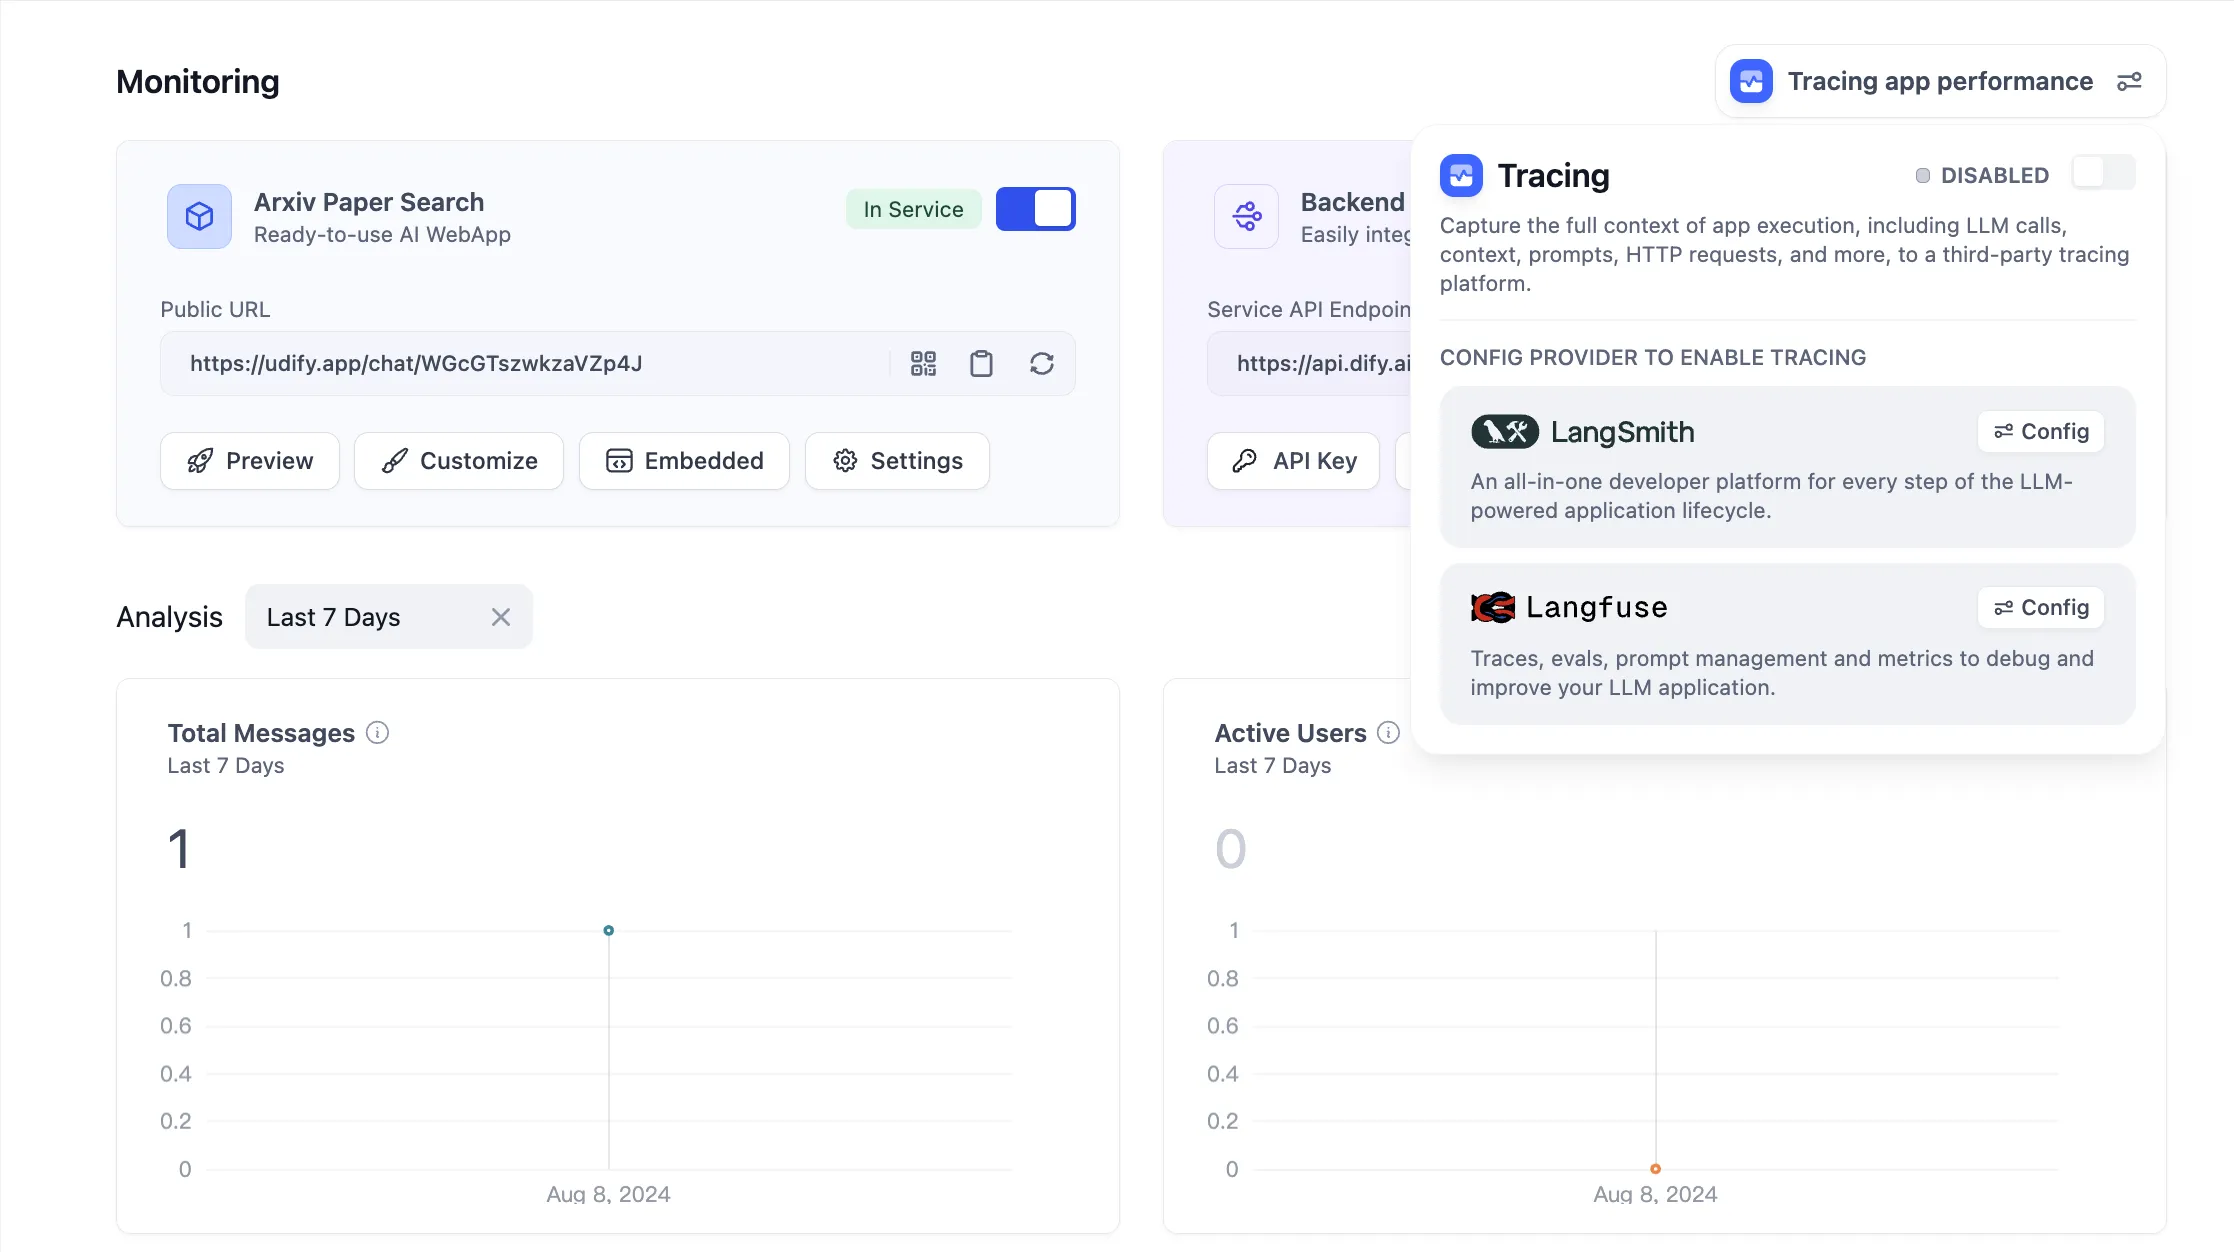Clear the Last 7 Days filter
Image resolution: width=2234 pixels, height=1252 pixels.
coord(501,617)
